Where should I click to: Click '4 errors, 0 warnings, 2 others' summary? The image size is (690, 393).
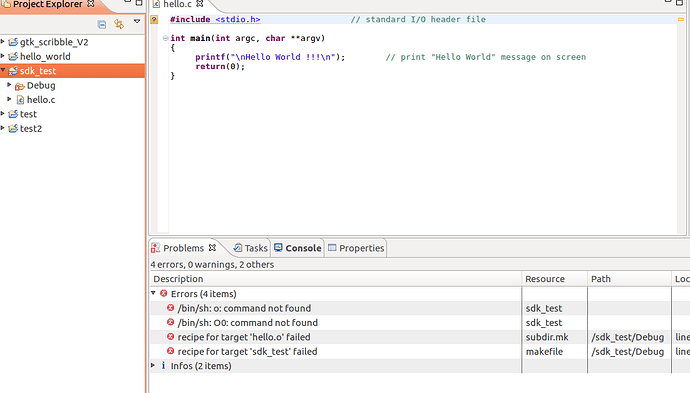click(x=212, y=264)
